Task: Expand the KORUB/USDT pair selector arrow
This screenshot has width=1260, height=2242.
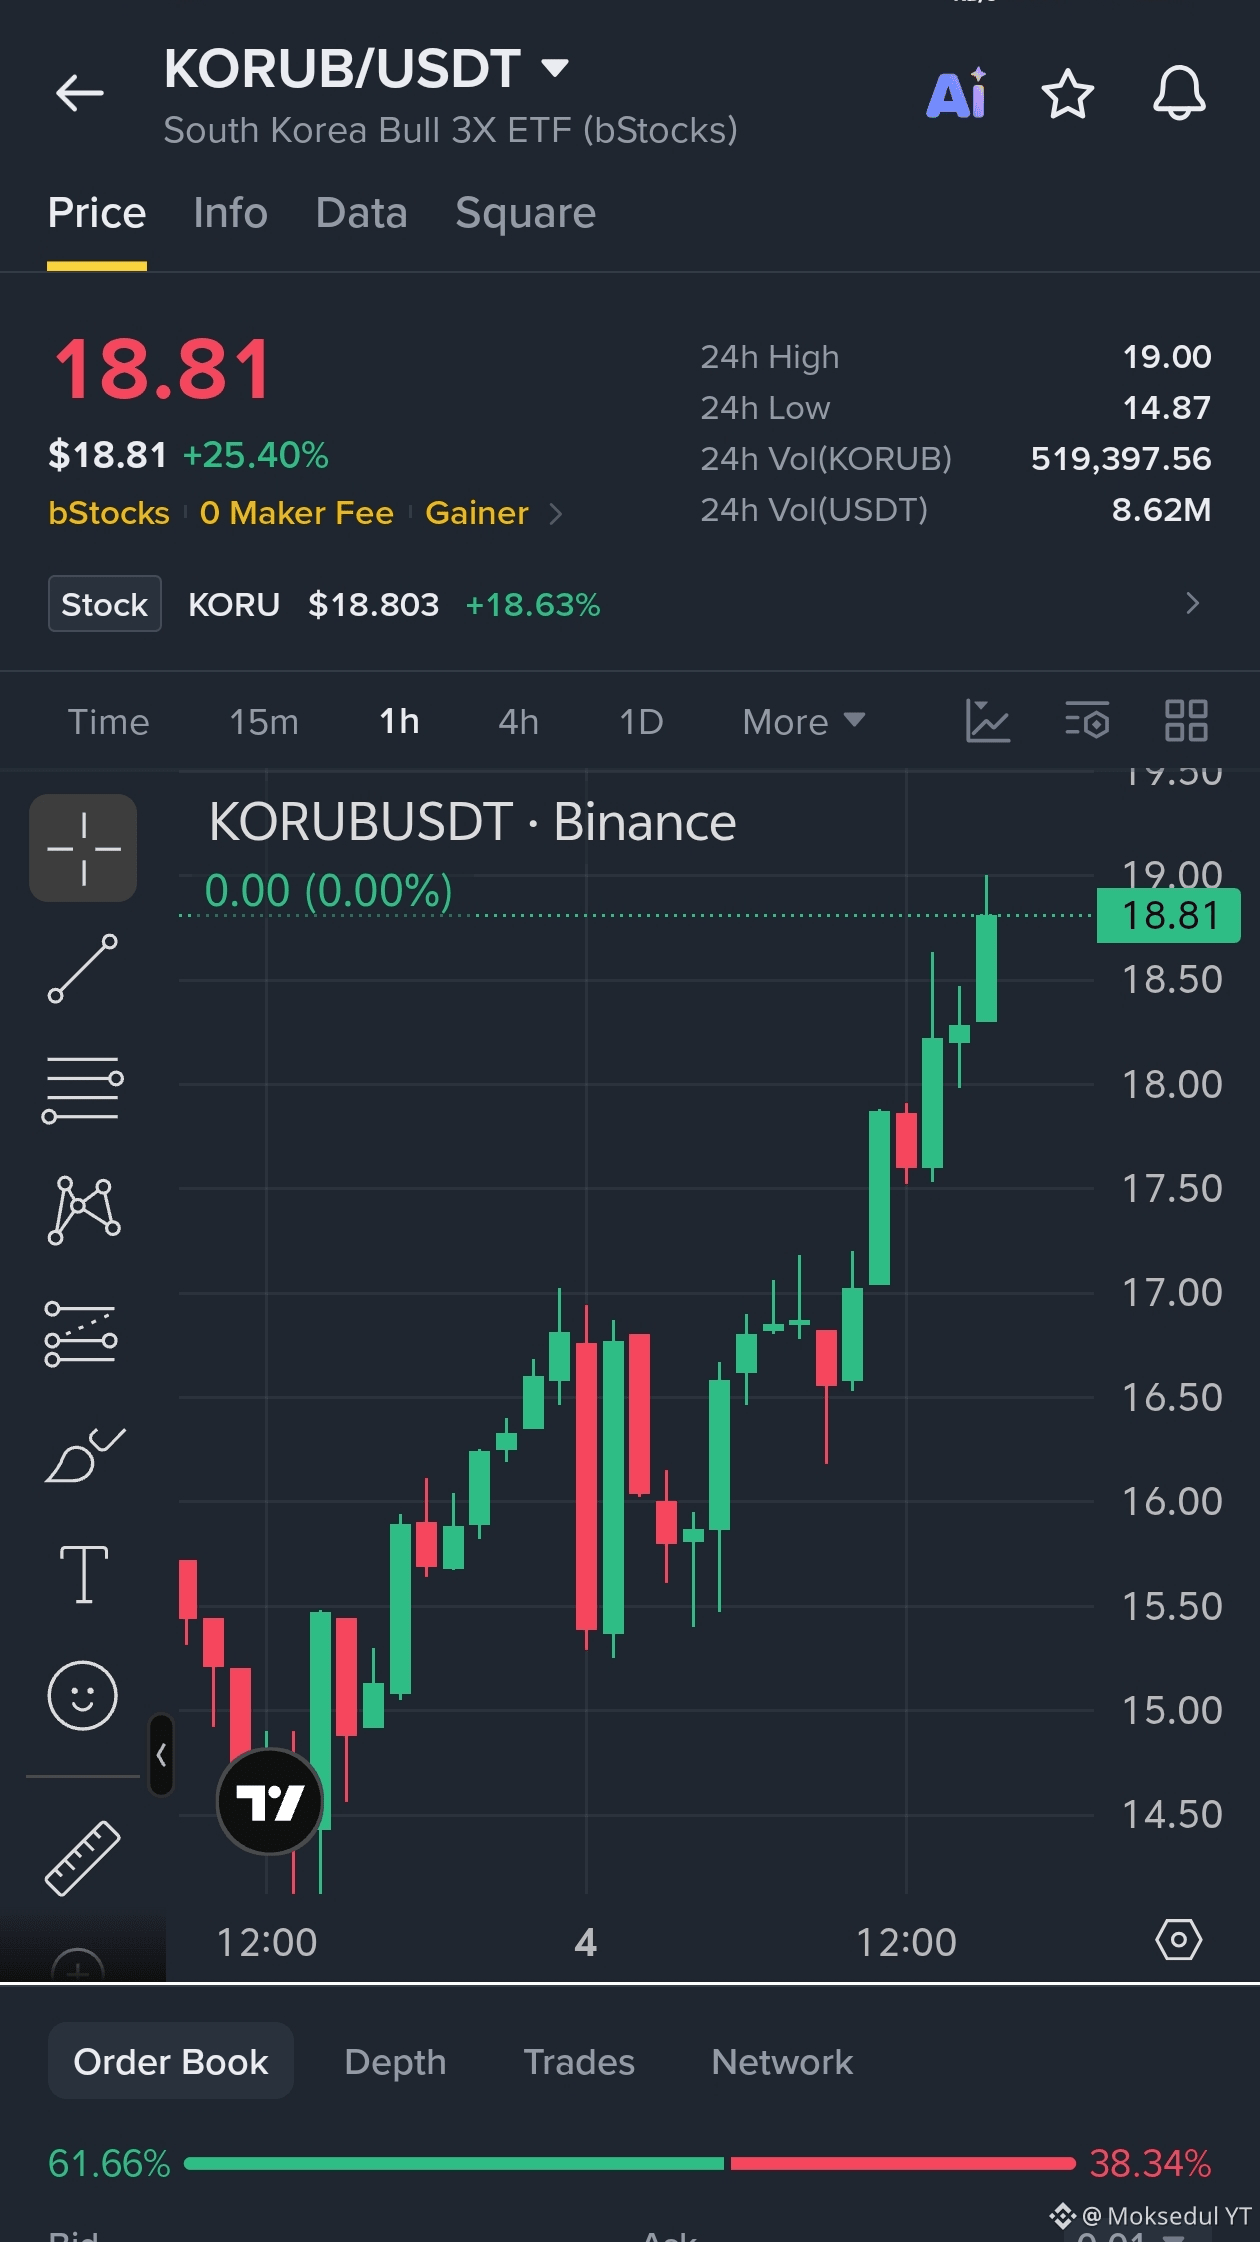Action: point(555,68)
